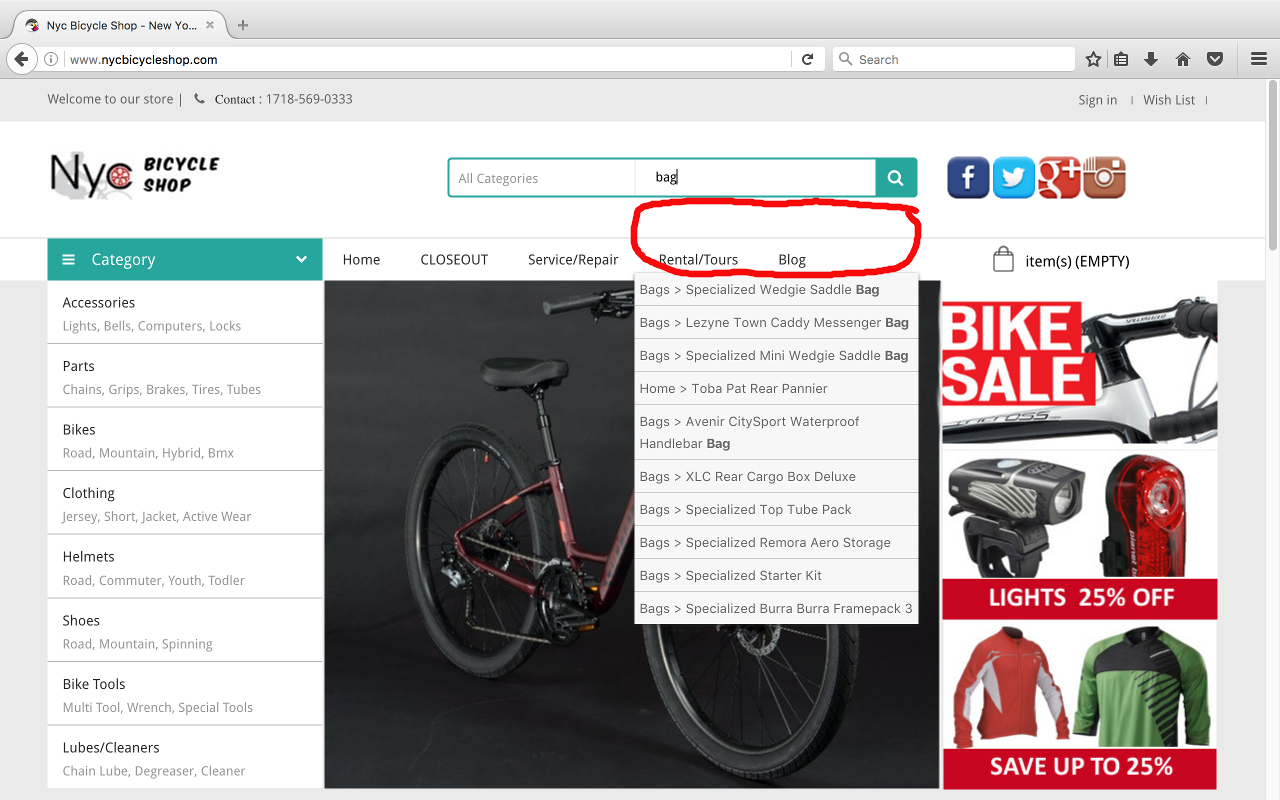Select the Nyc Bicycle Shop browser tab
The height and width of the screenshot is (800, 1280).
click(x=120, y=25)
